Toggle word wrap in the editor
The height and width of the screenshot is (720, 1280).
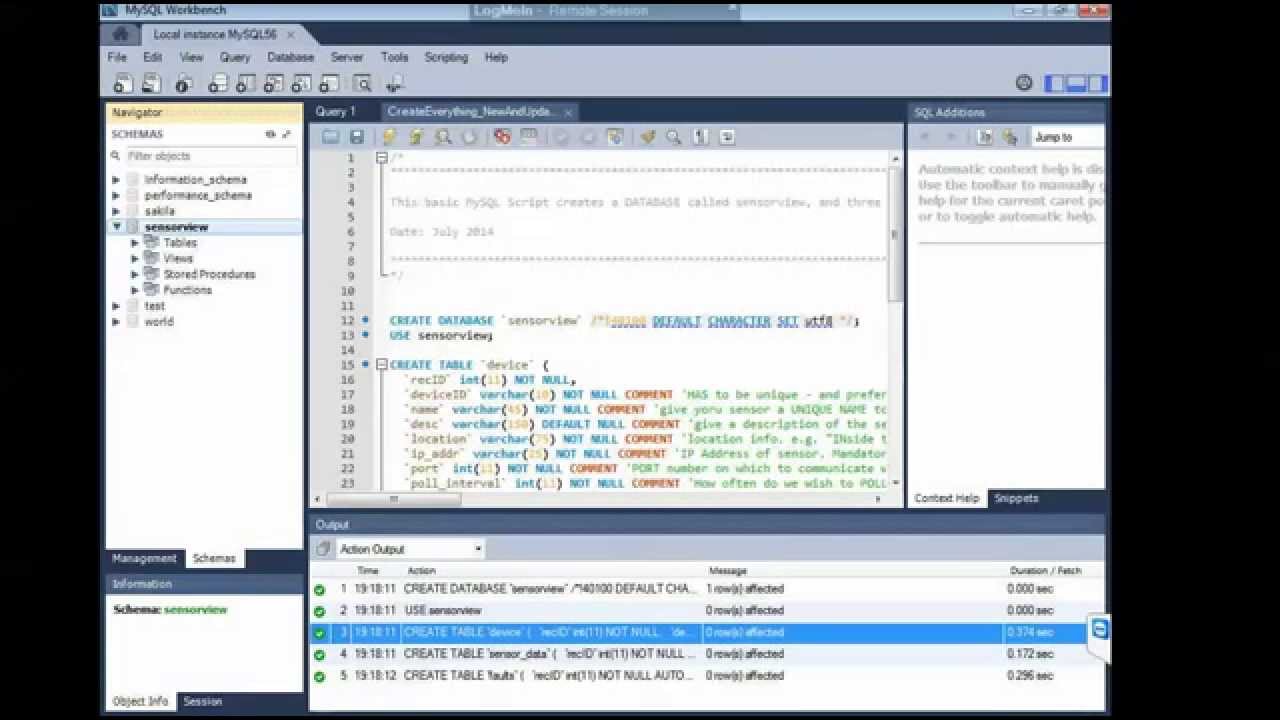[x=727, y=137]
